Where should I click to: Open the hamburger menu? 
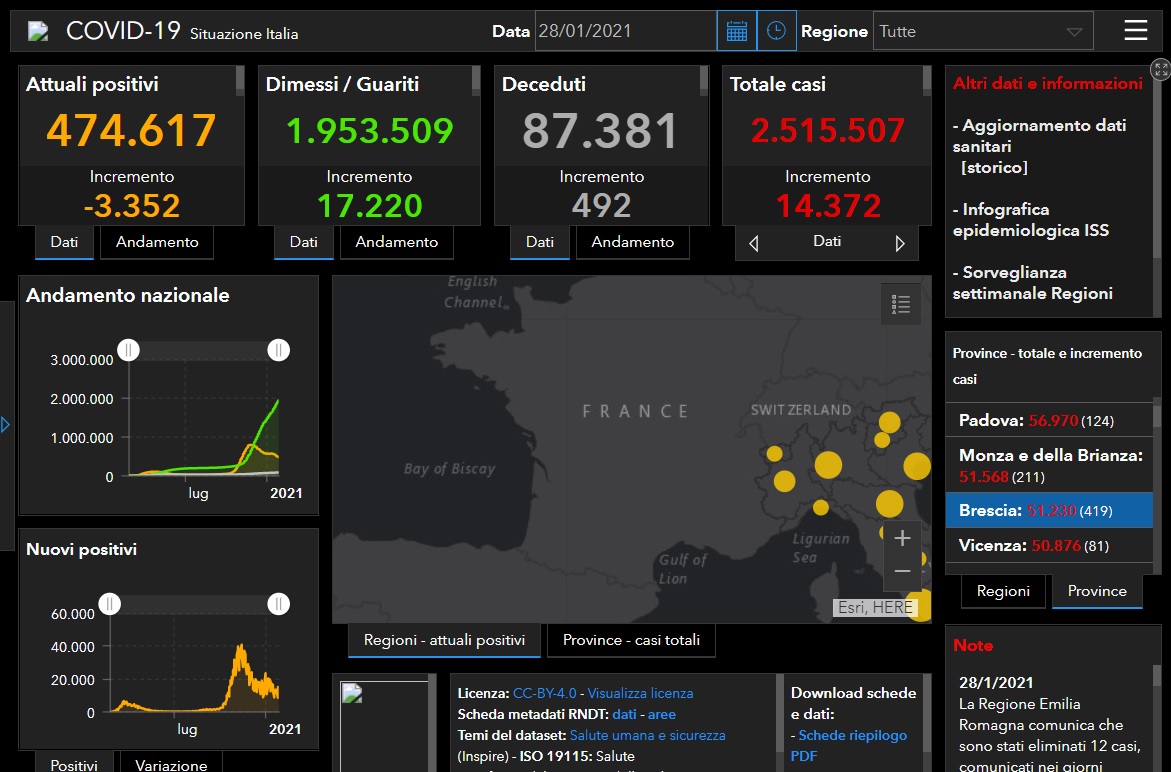1135,31
